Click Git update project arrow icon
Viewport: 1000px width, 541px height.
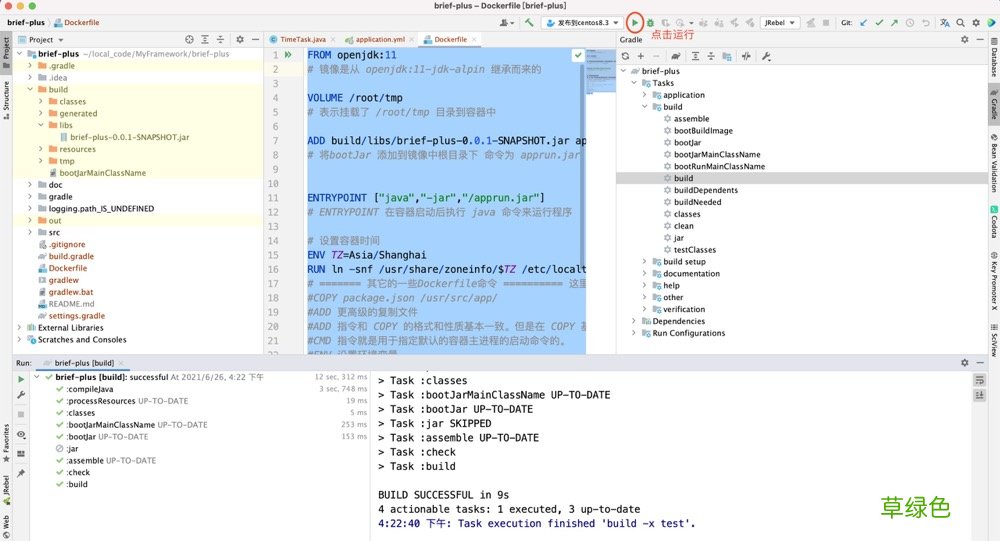(864, 22)
